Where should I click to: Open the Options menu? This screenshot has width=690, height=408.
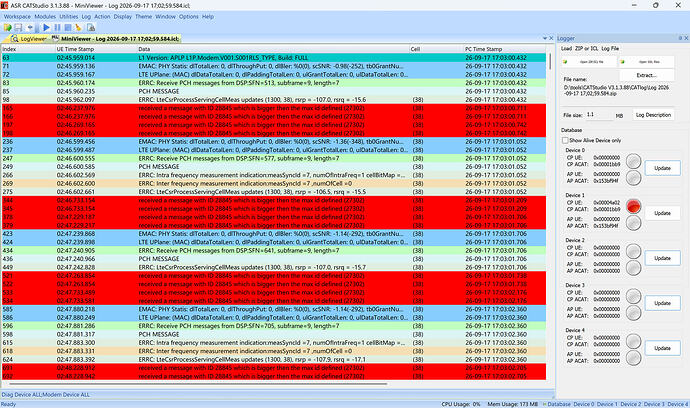tap(188, 16)
